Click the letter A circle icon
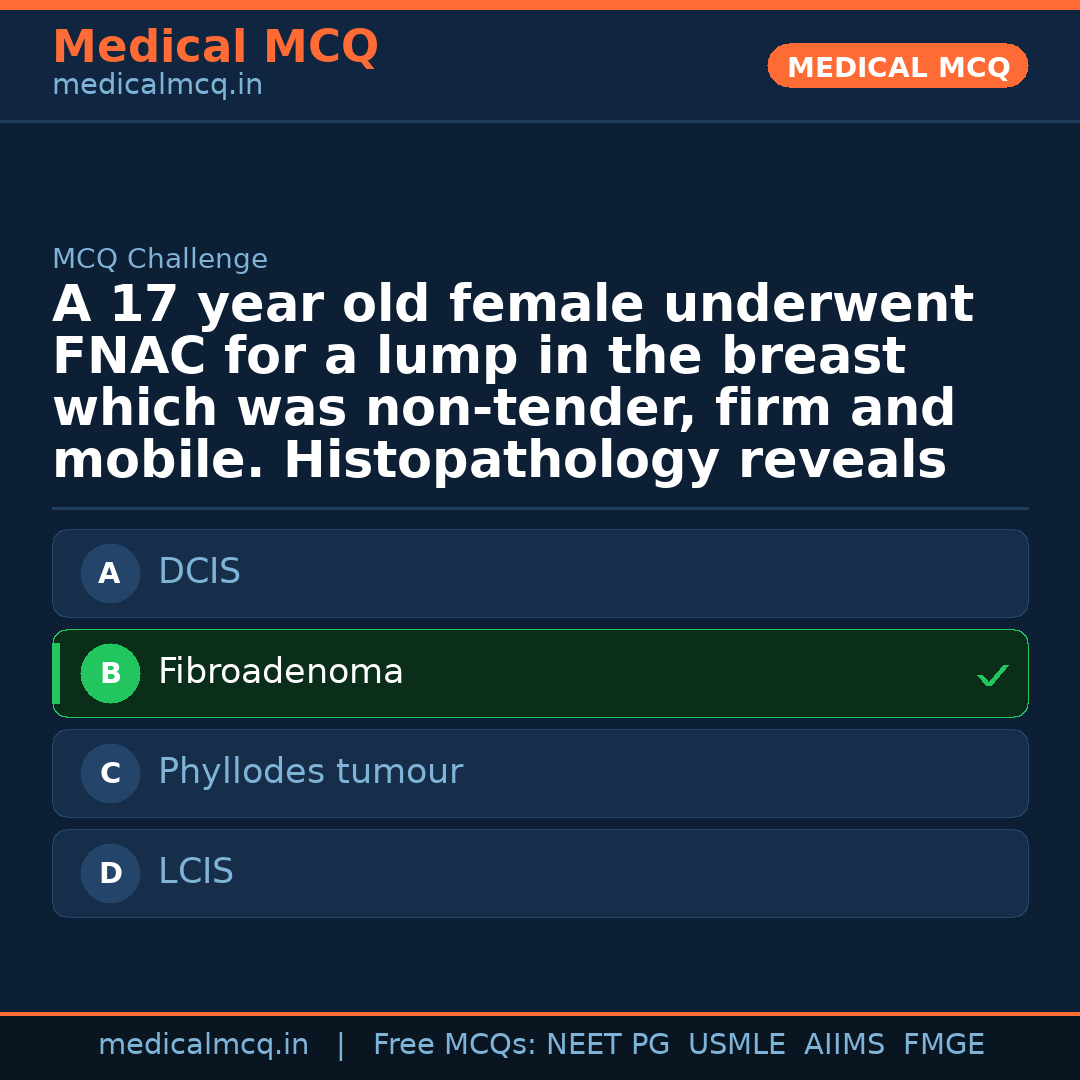Screen dimensions: 1080x1080 [110, 574]
